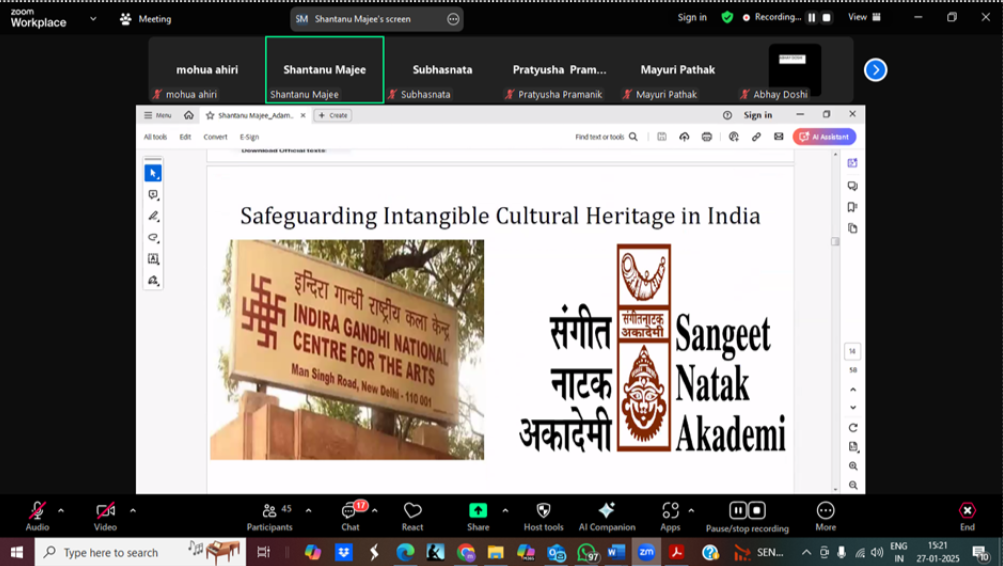Screen dimensions: 1003x566
Task: End the meeting
Action: [967, 515]
